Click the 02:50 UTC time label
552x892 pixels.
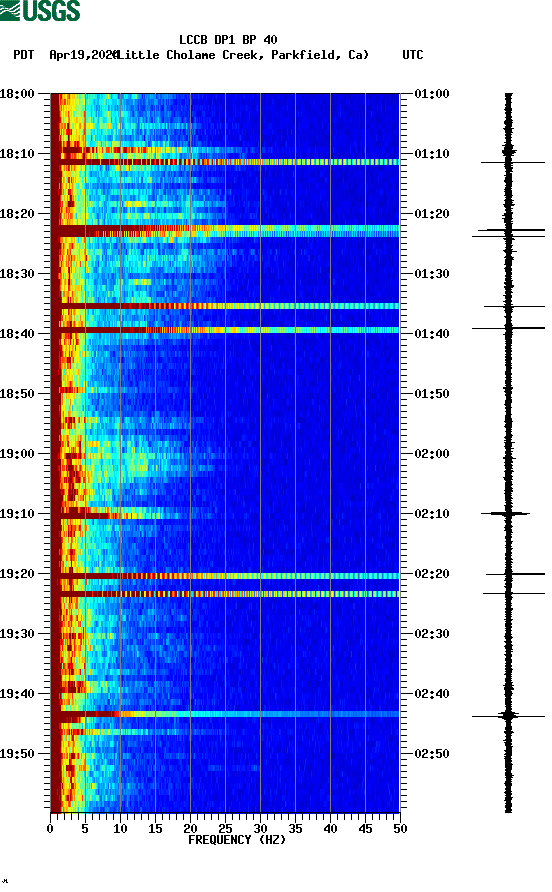432,754
